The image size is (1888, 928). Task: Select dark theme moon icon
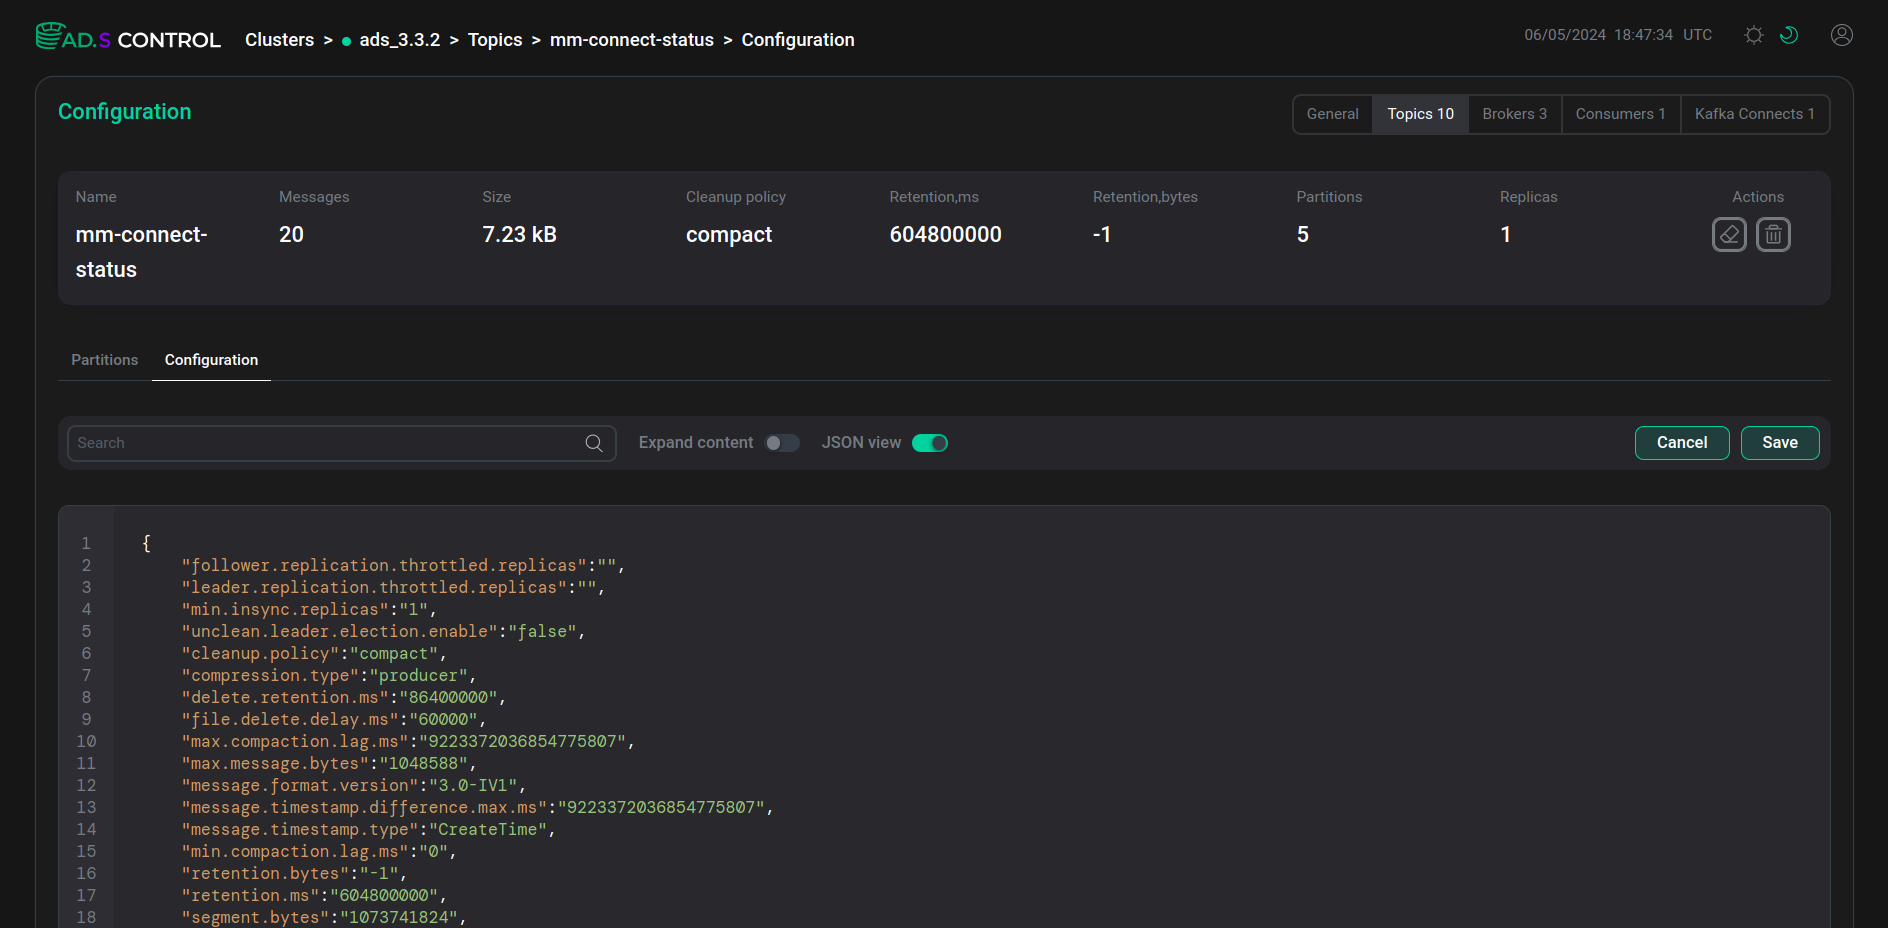1789,35
